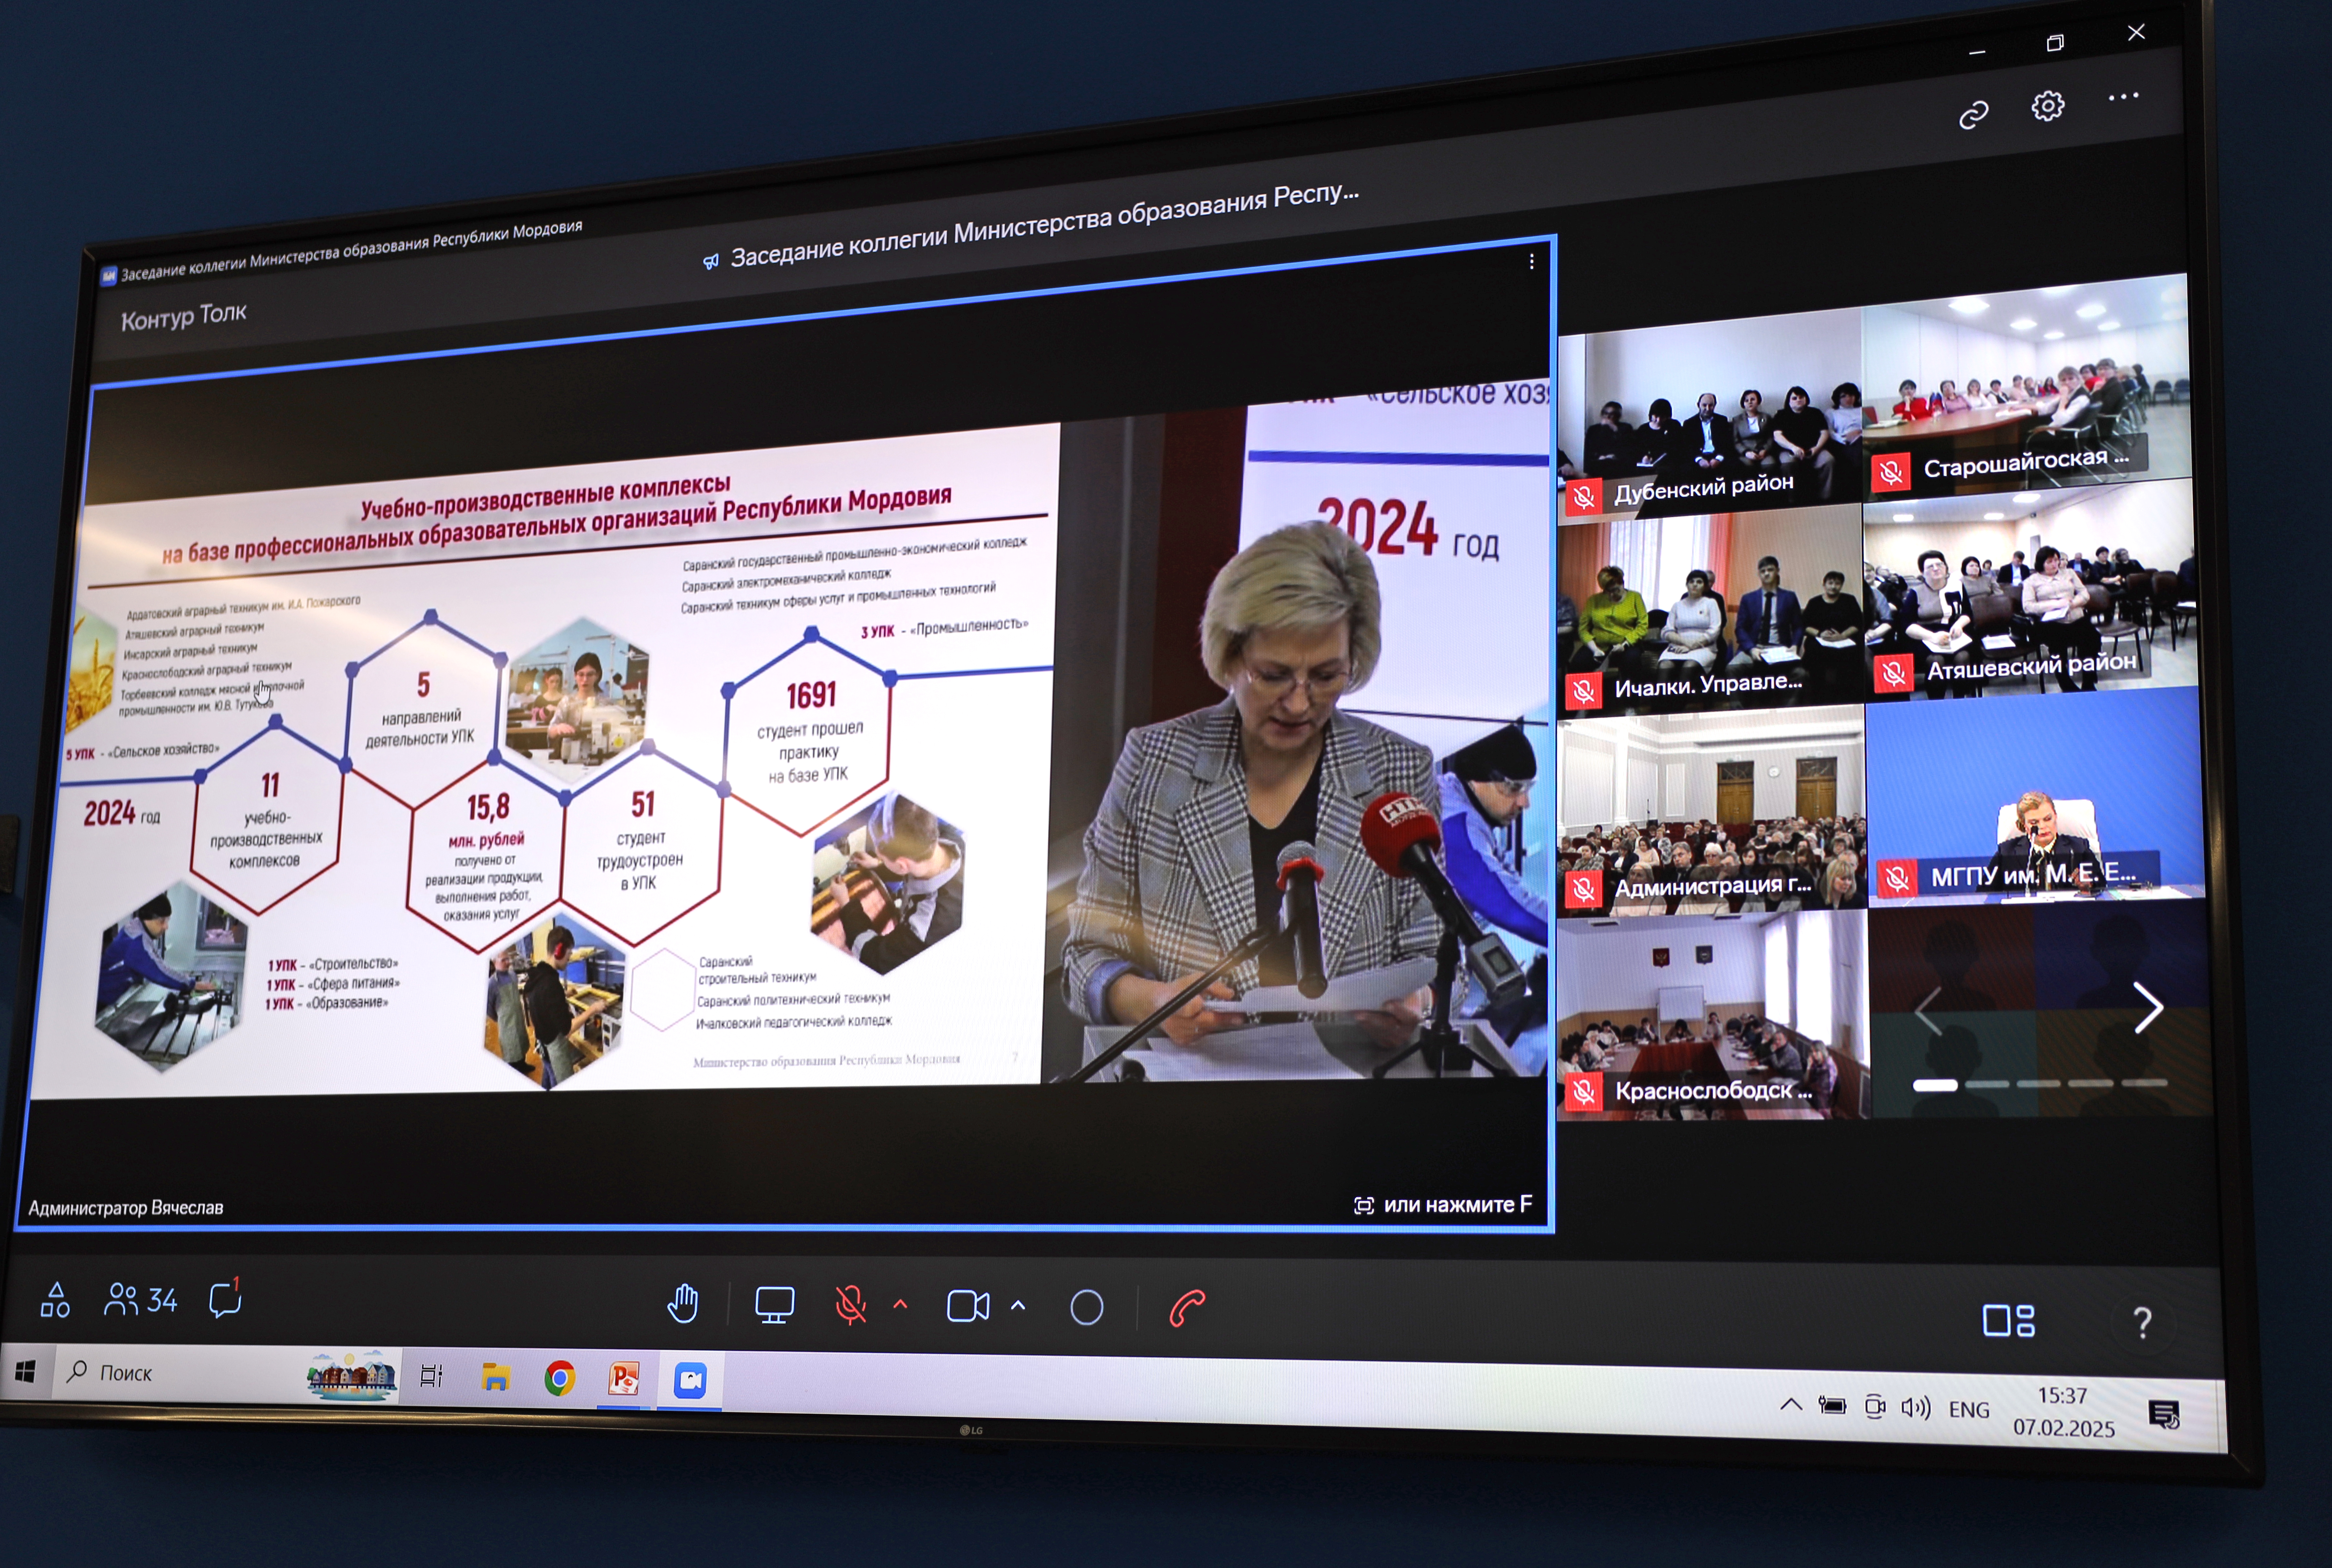Switch layout view icon at bottom right
Image resolution: width=2332 pixels, height=1568 pixels.
(x=2008, y=1320)
